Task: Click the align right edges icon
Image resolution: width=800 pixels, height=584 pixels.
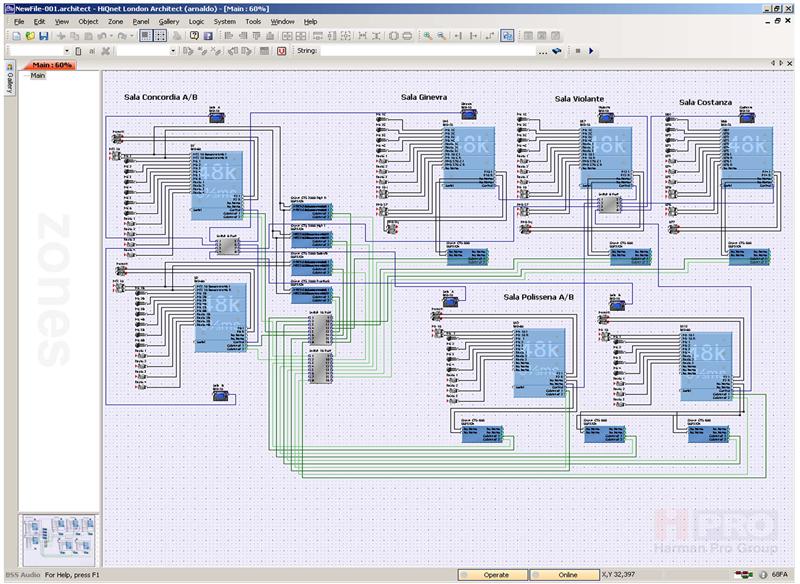Action: 243,36
